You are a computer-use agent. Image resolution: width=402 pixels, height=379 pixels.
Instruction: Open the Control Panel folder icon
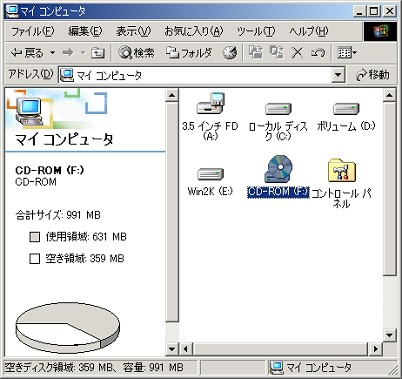[342, 170]
